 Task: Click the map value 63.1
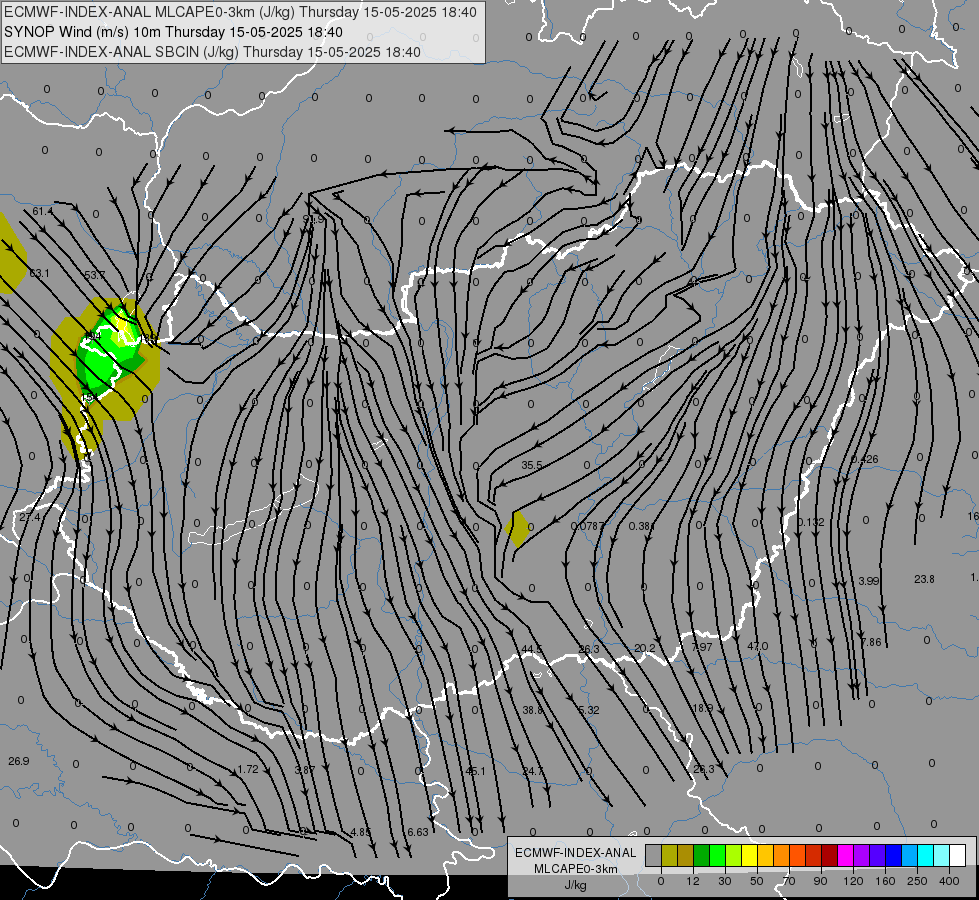[x=39, y=273]
